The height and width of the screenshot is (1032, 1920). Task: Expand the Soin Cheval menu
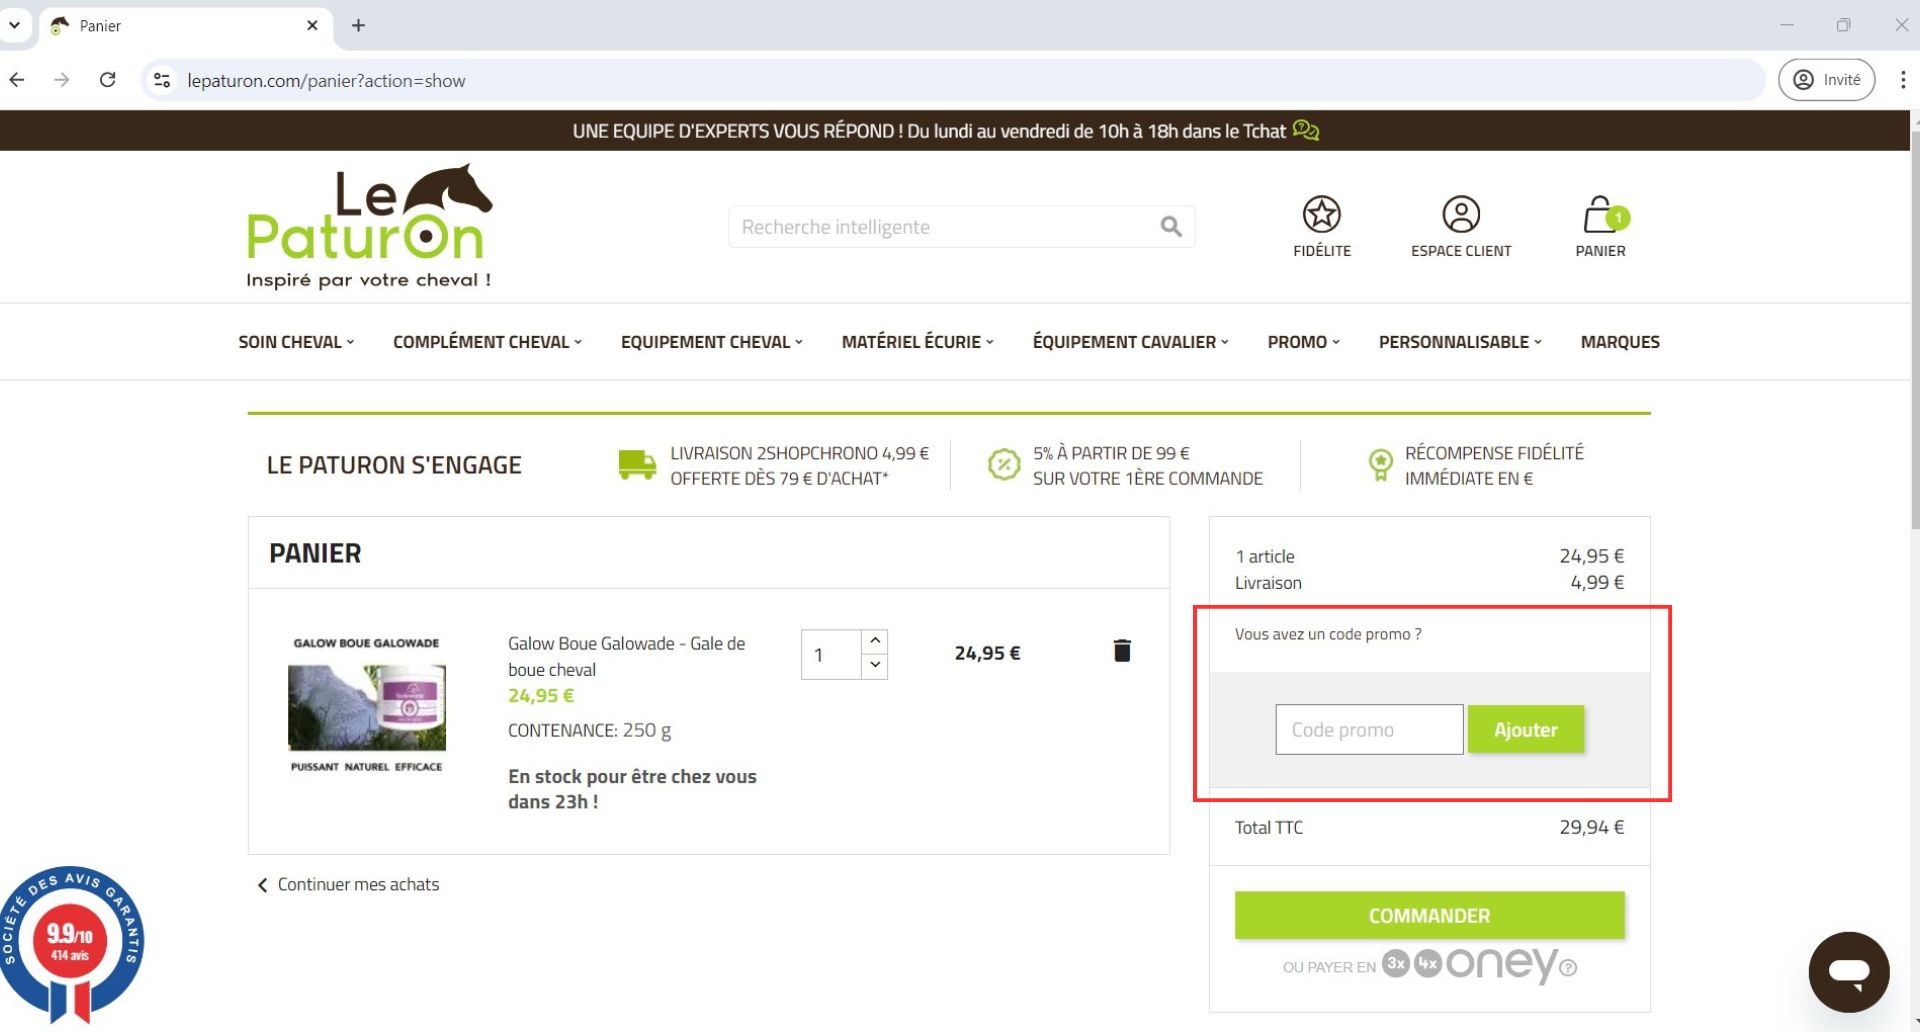click(296, 342)
